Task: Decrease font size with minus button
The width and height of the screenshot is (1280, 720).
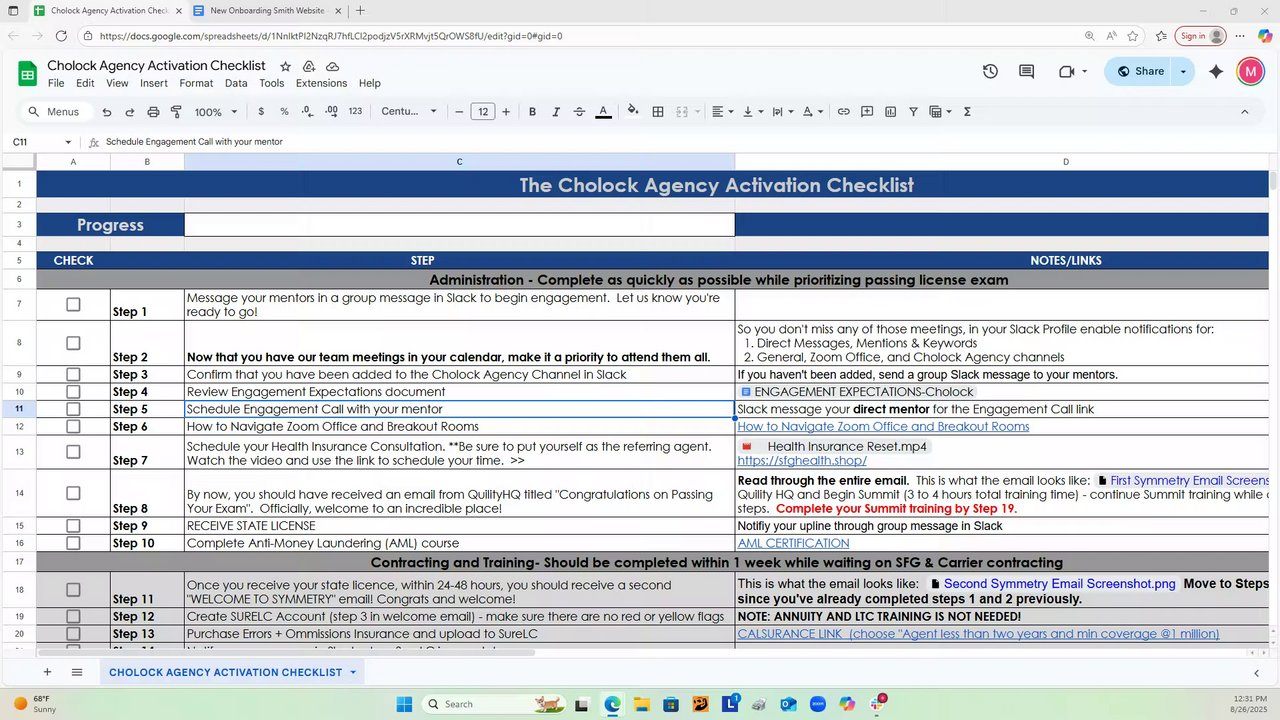Action: click(x=459, y=112)
